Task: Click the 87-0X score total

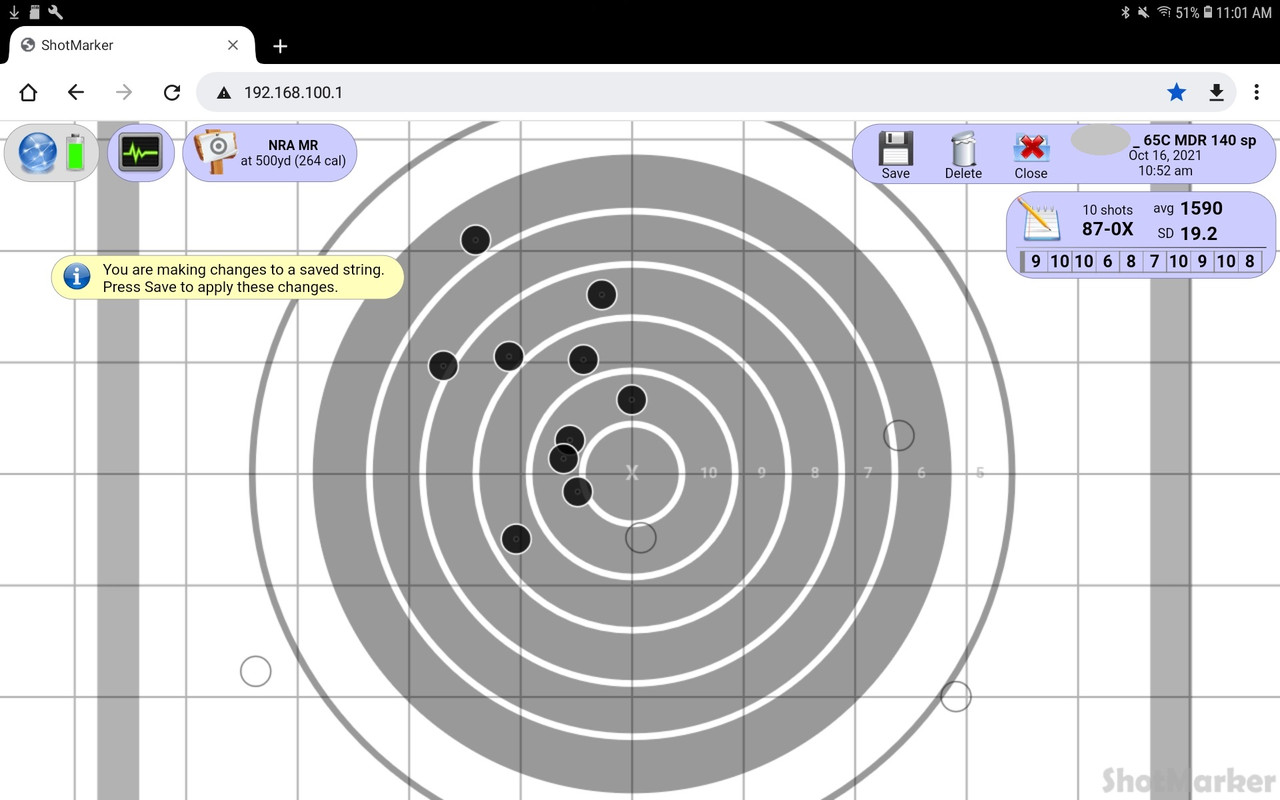Action: click(x=1108, y=229)
